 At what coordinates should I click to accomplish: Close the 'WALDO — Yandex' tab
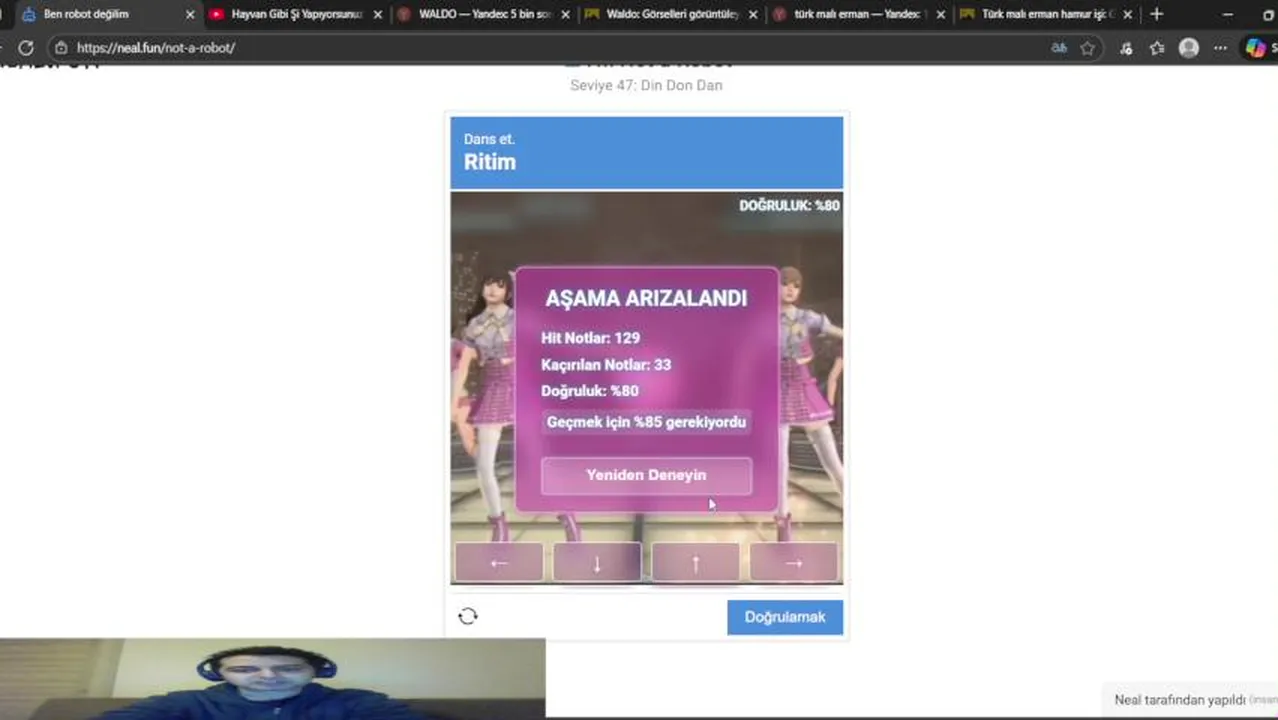(x=566, y=15)
